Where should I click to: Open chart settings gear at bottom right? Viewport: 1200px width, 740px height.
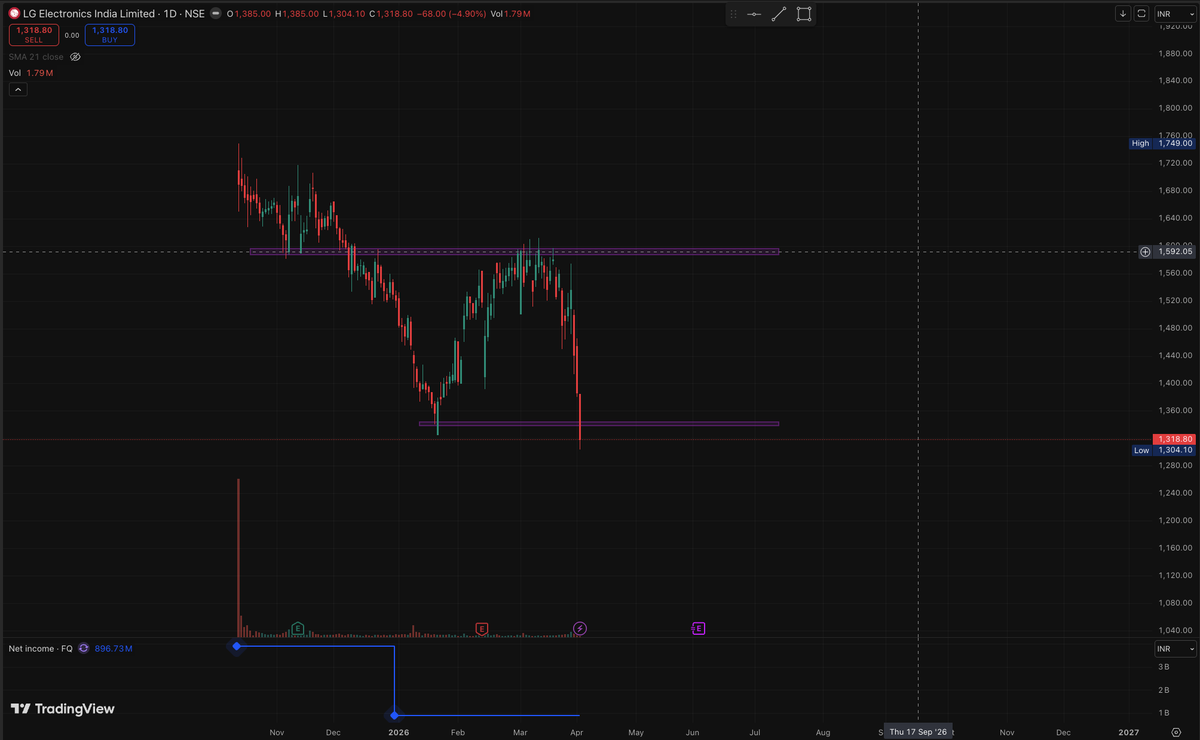point(1176,732)
